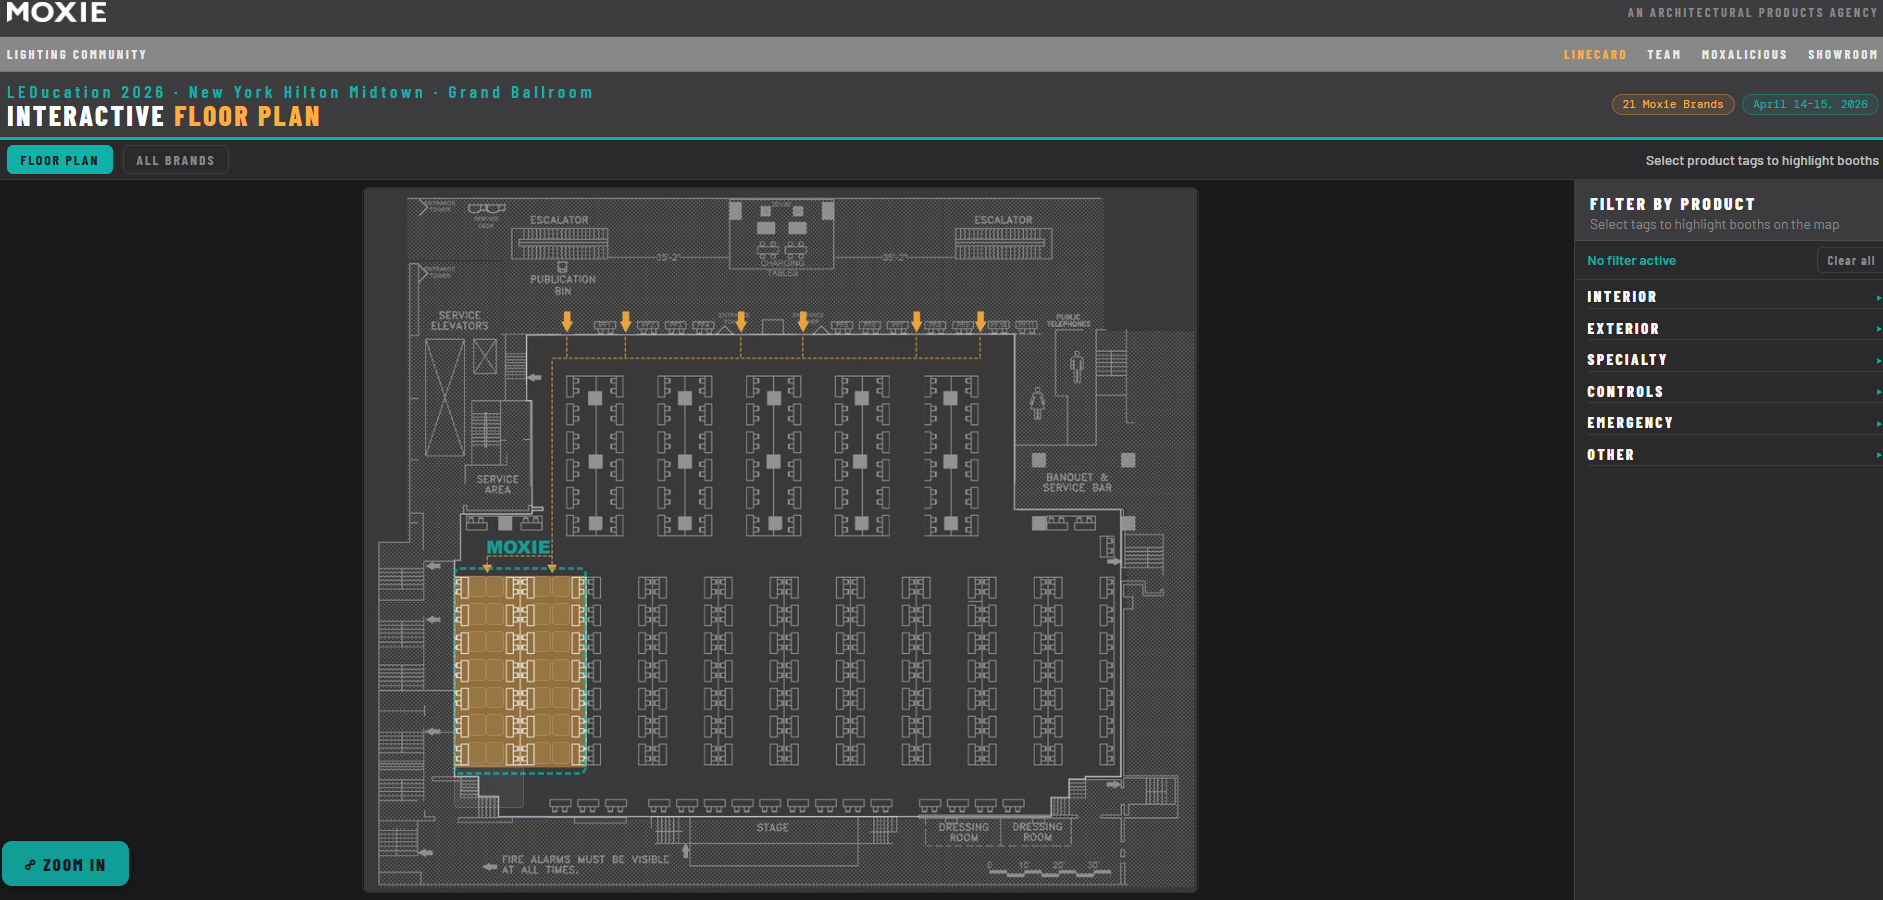Viewport: 1883px width, 900px height.
Task: Click the Banquet & Service Bar label
Action: click(1077, 483)
